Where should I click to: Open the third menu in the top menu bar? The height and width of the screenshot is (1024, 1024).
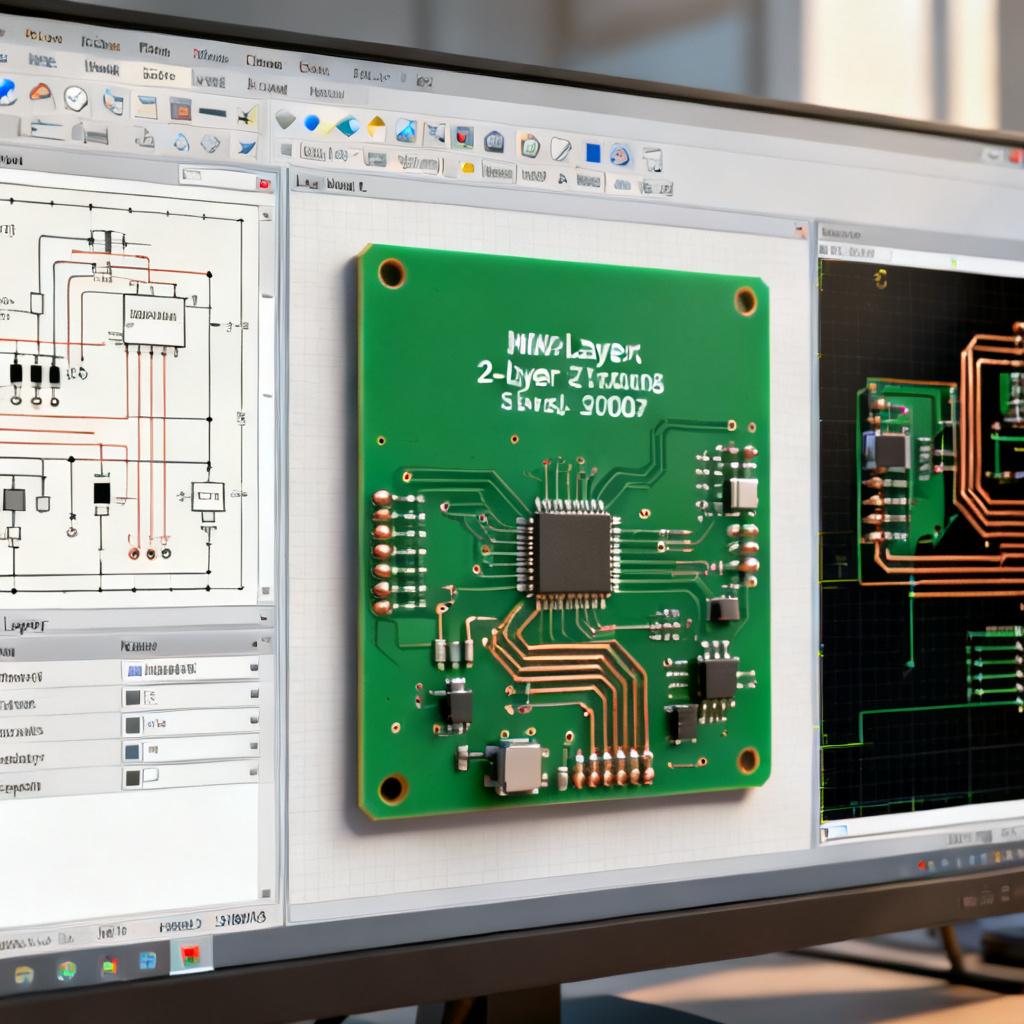[155, 50]
